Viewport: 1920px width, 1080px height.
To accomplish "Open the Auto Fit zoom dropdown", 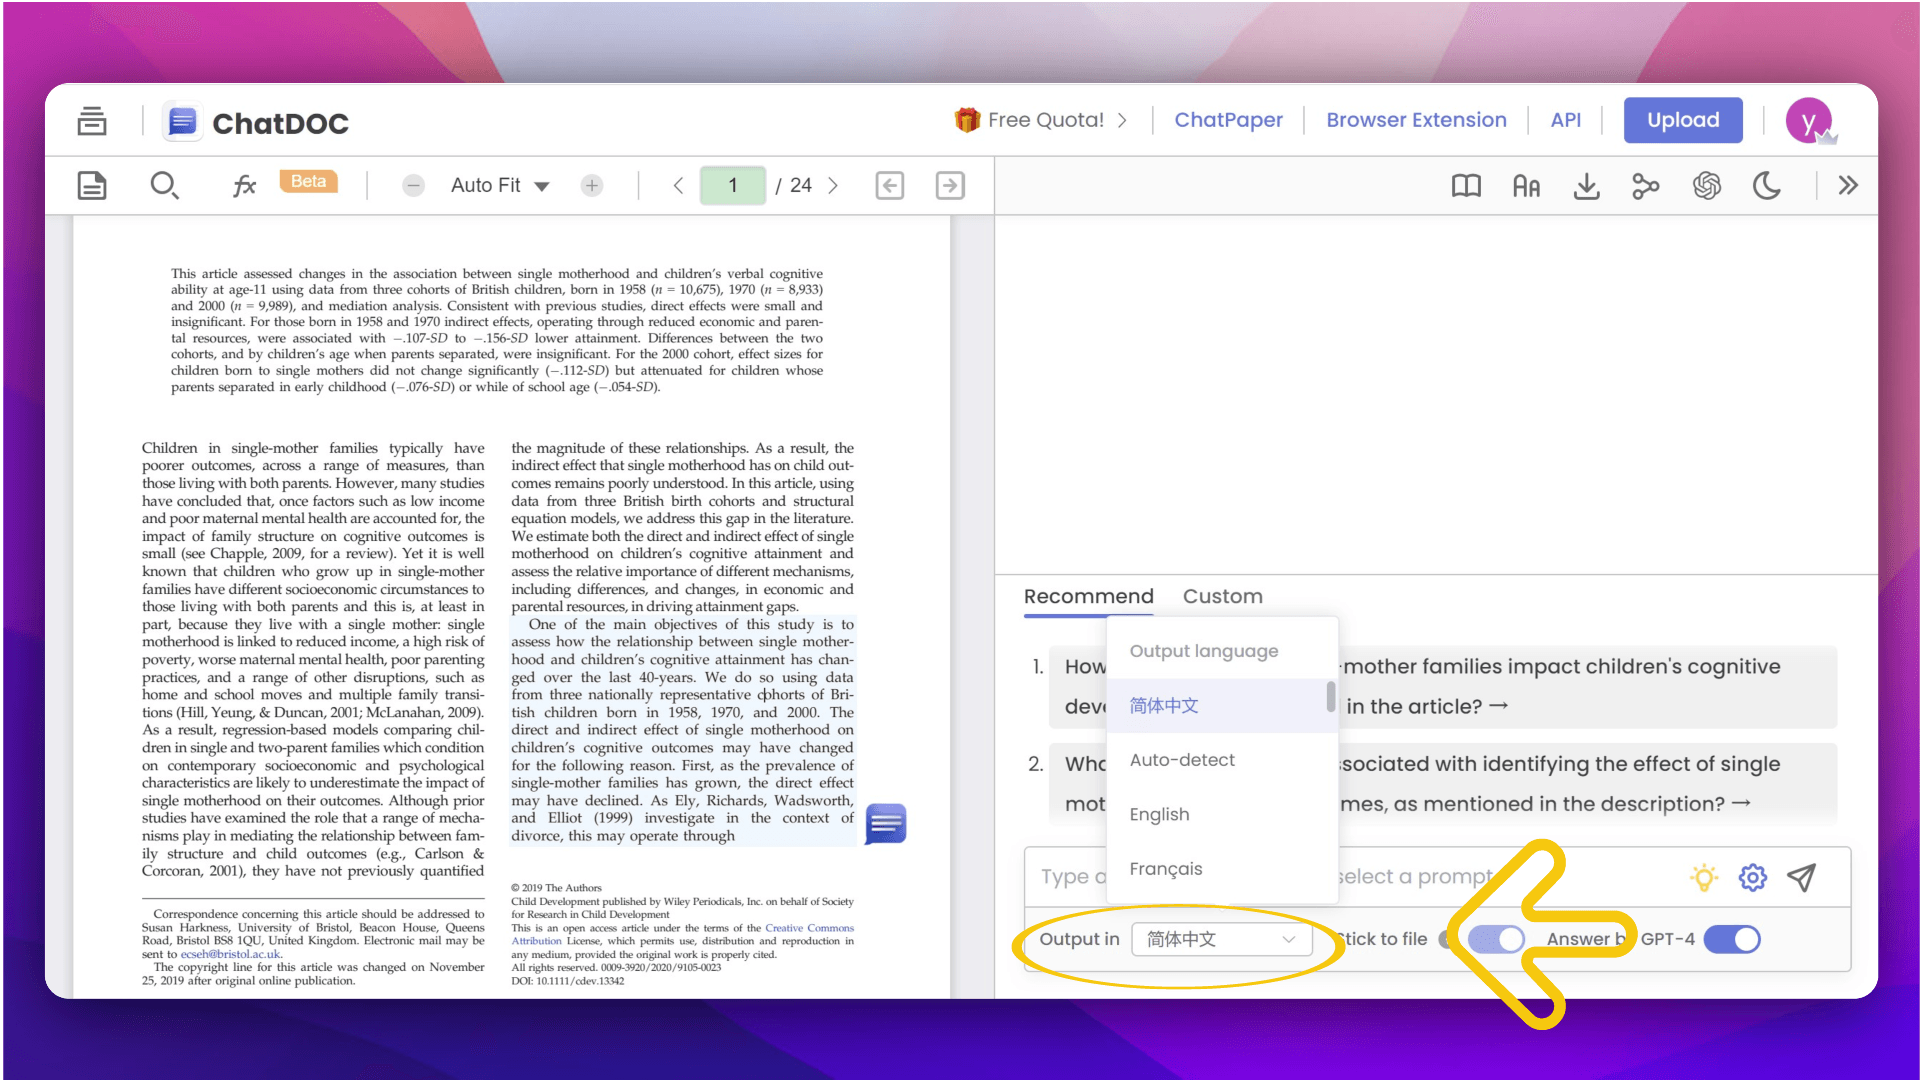I will [500, 185].
